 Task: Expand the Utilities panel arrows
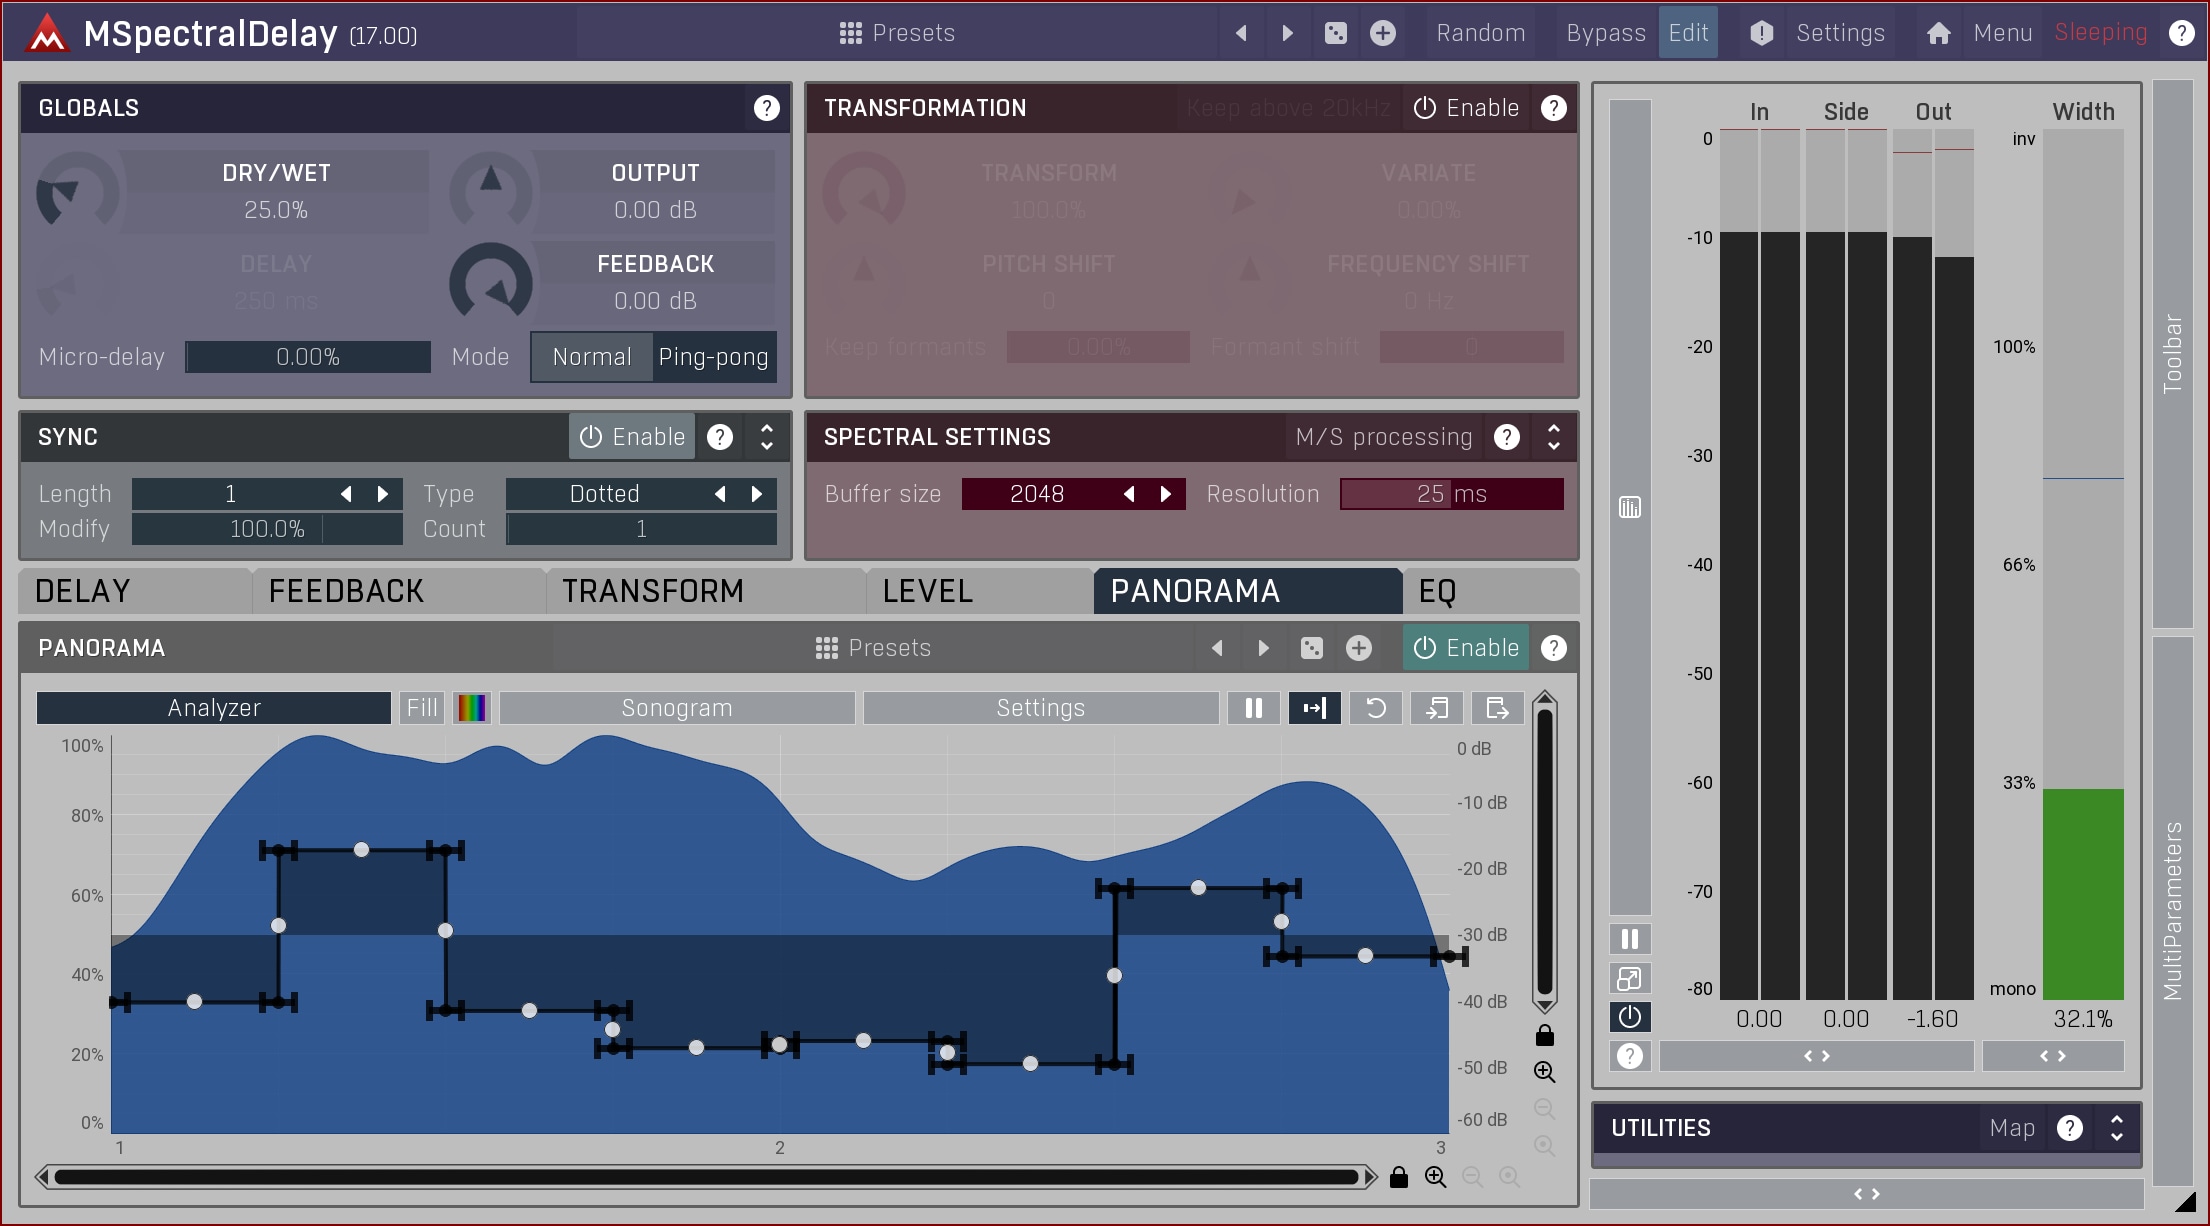2116,1128
